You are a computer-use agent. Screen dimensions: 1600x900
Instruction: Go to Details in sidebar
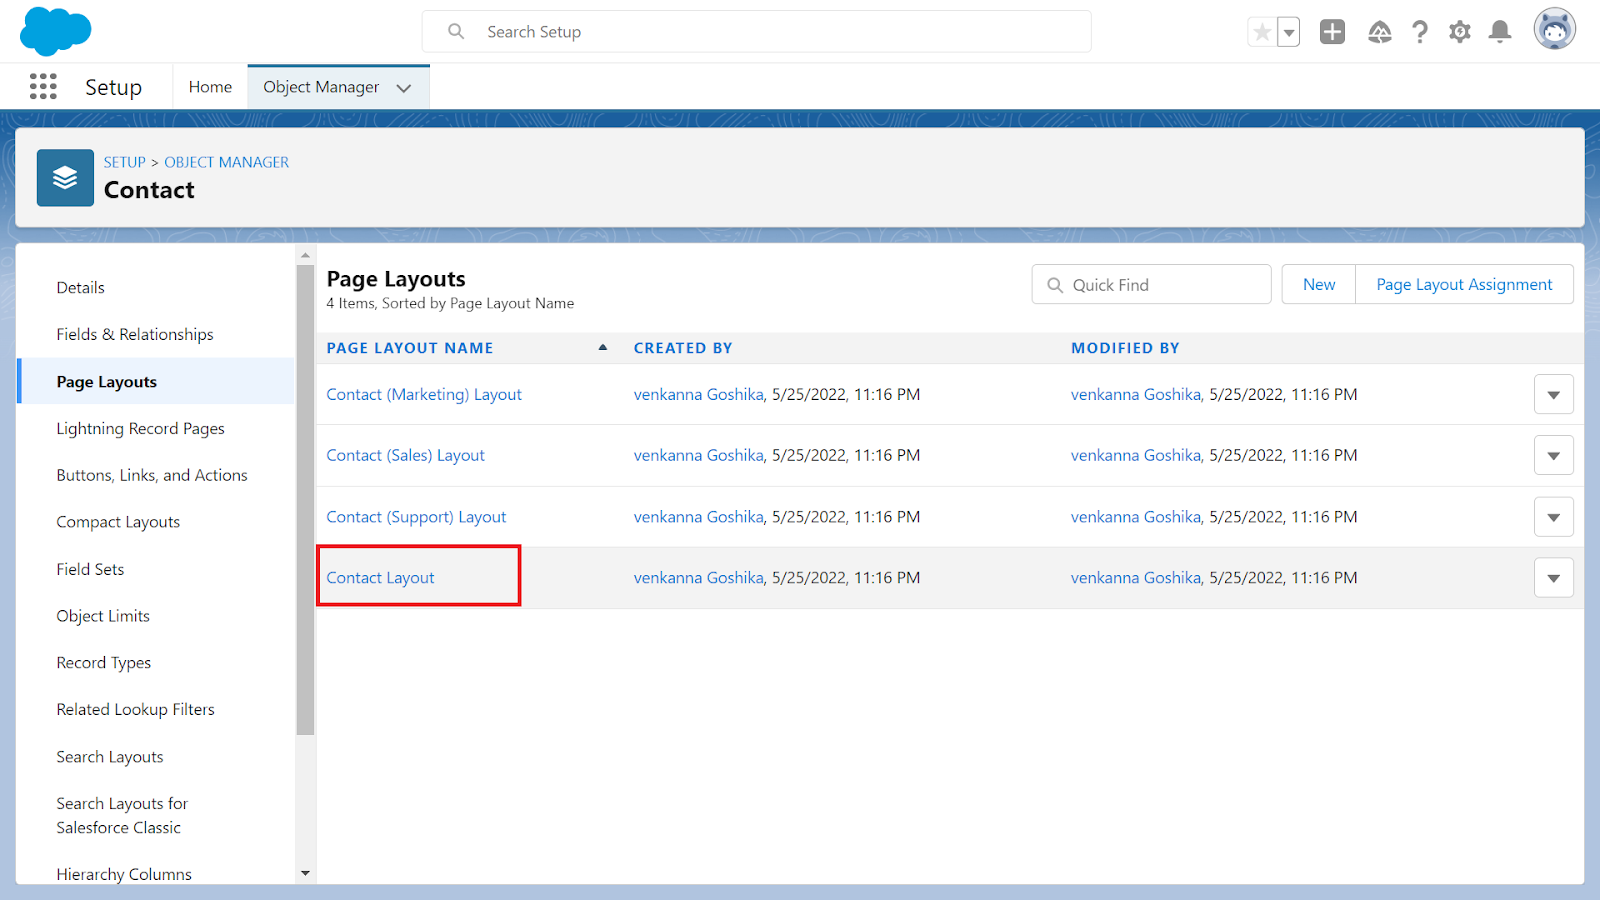[80, 288]
